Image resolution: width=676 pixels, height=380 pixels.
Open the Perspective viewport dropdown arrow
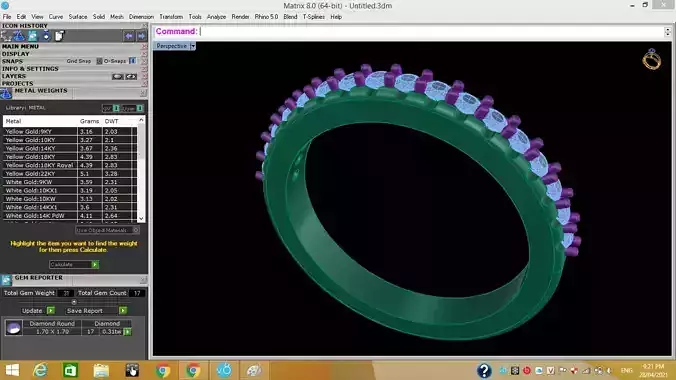193,46
